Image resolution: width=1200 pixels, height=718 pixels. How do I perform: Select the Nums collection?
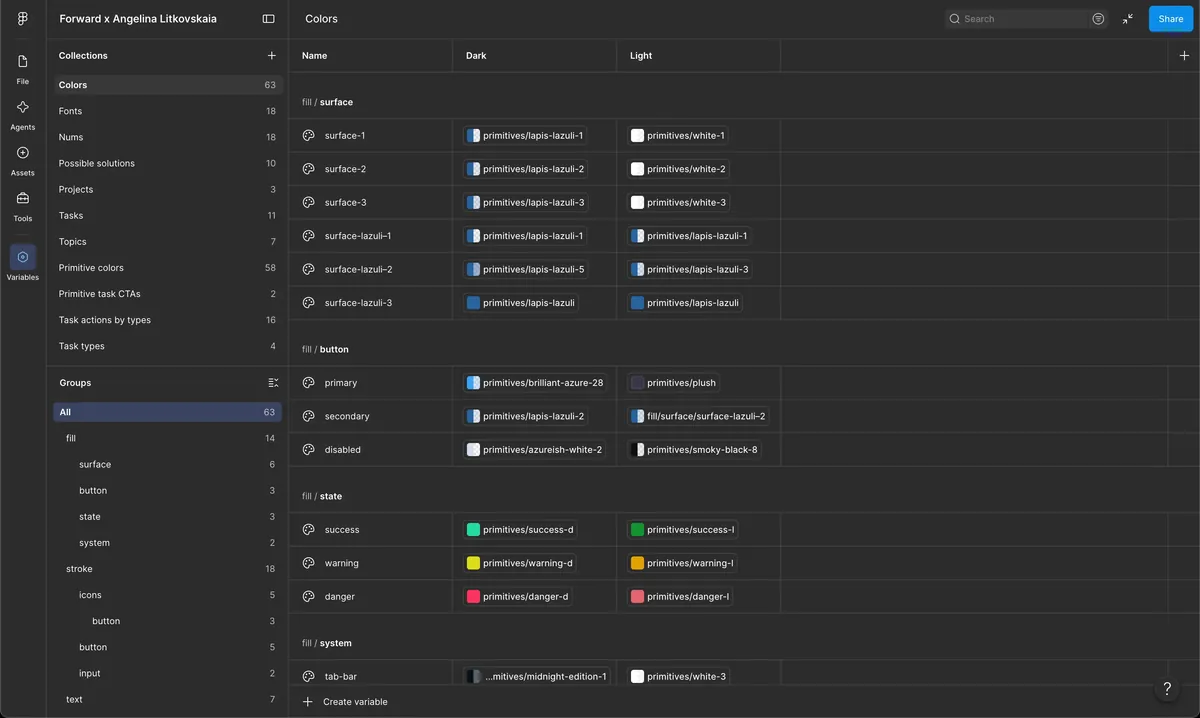click(168, 137)
